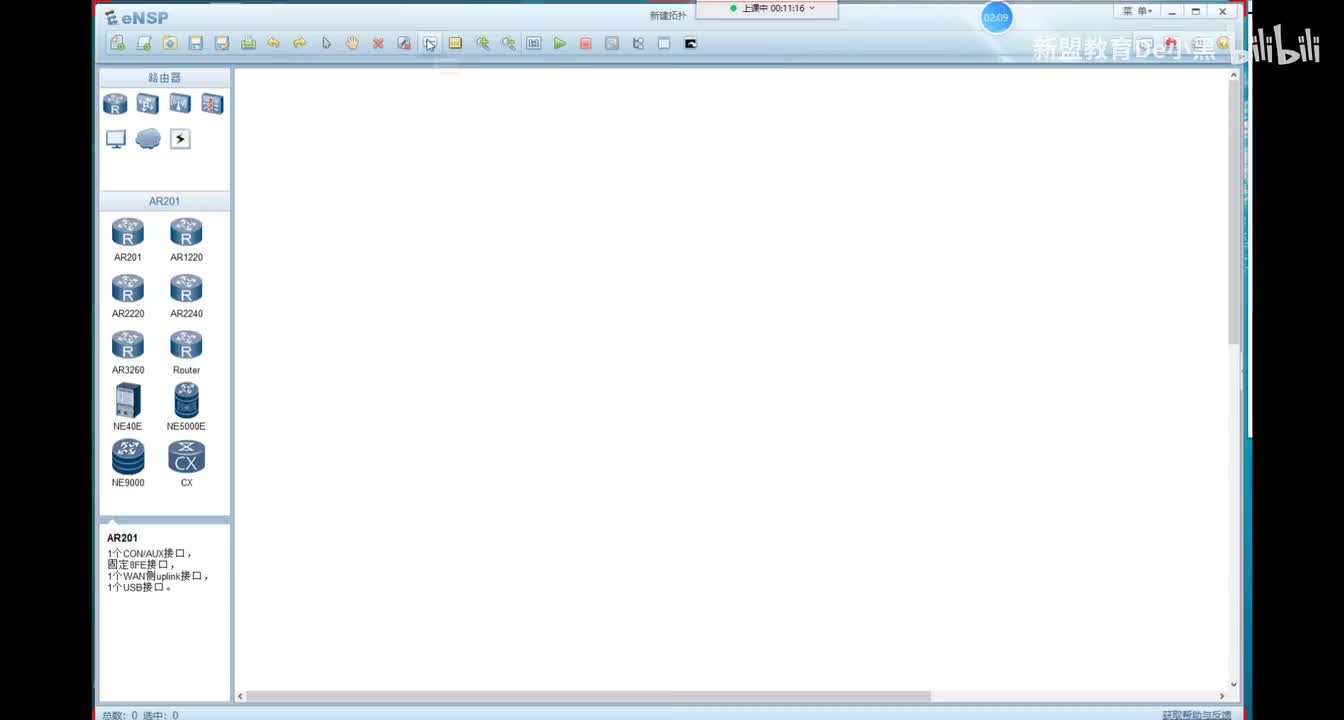Viewport: 1344px width, 720px height.
Task: Open help with the question mark icon
Action: [1222, 43]
